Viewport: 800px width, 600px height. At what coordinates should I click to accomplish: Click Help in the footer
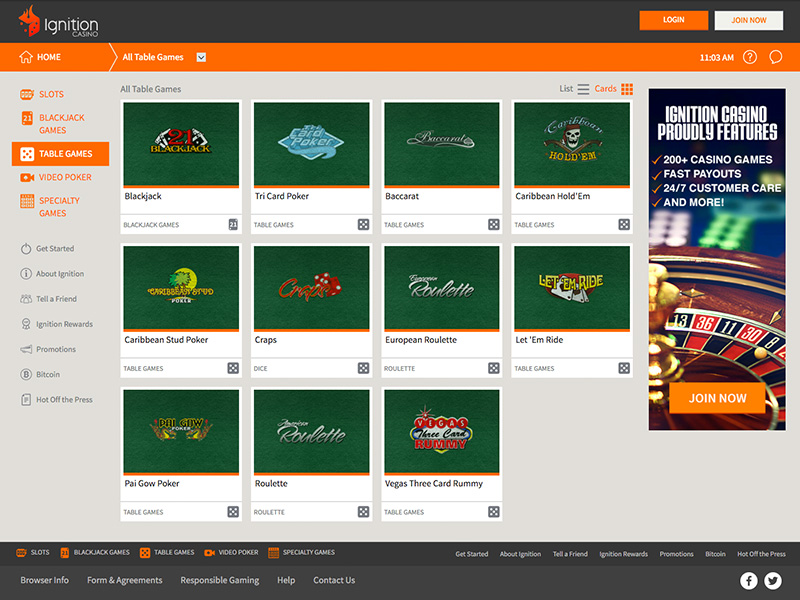(x=286, y=580)
